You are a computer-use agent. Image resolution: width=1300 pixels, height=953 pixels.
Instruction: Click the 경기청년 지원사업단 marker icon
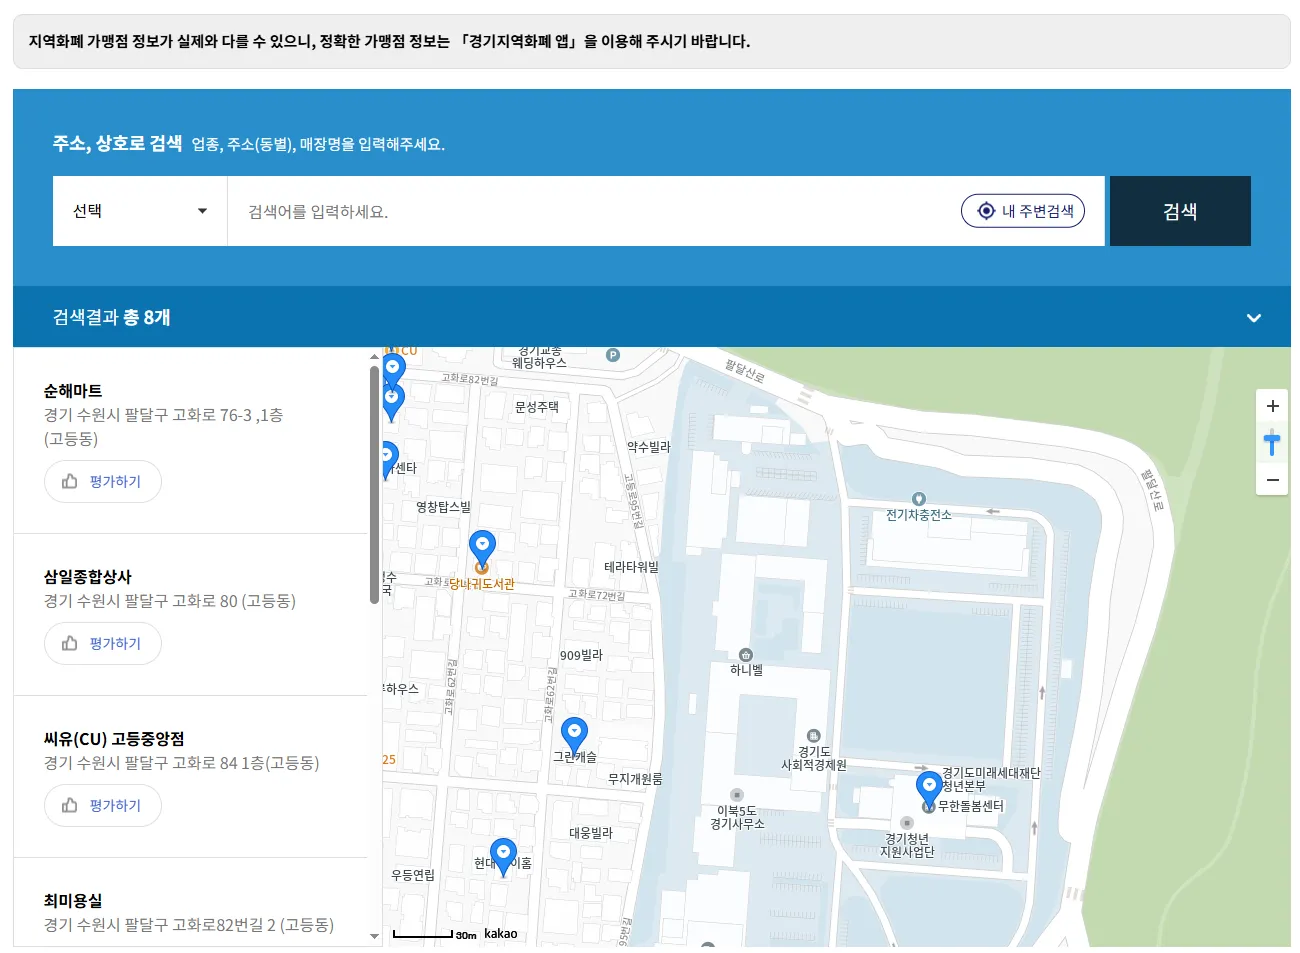[x=907, y=823]
